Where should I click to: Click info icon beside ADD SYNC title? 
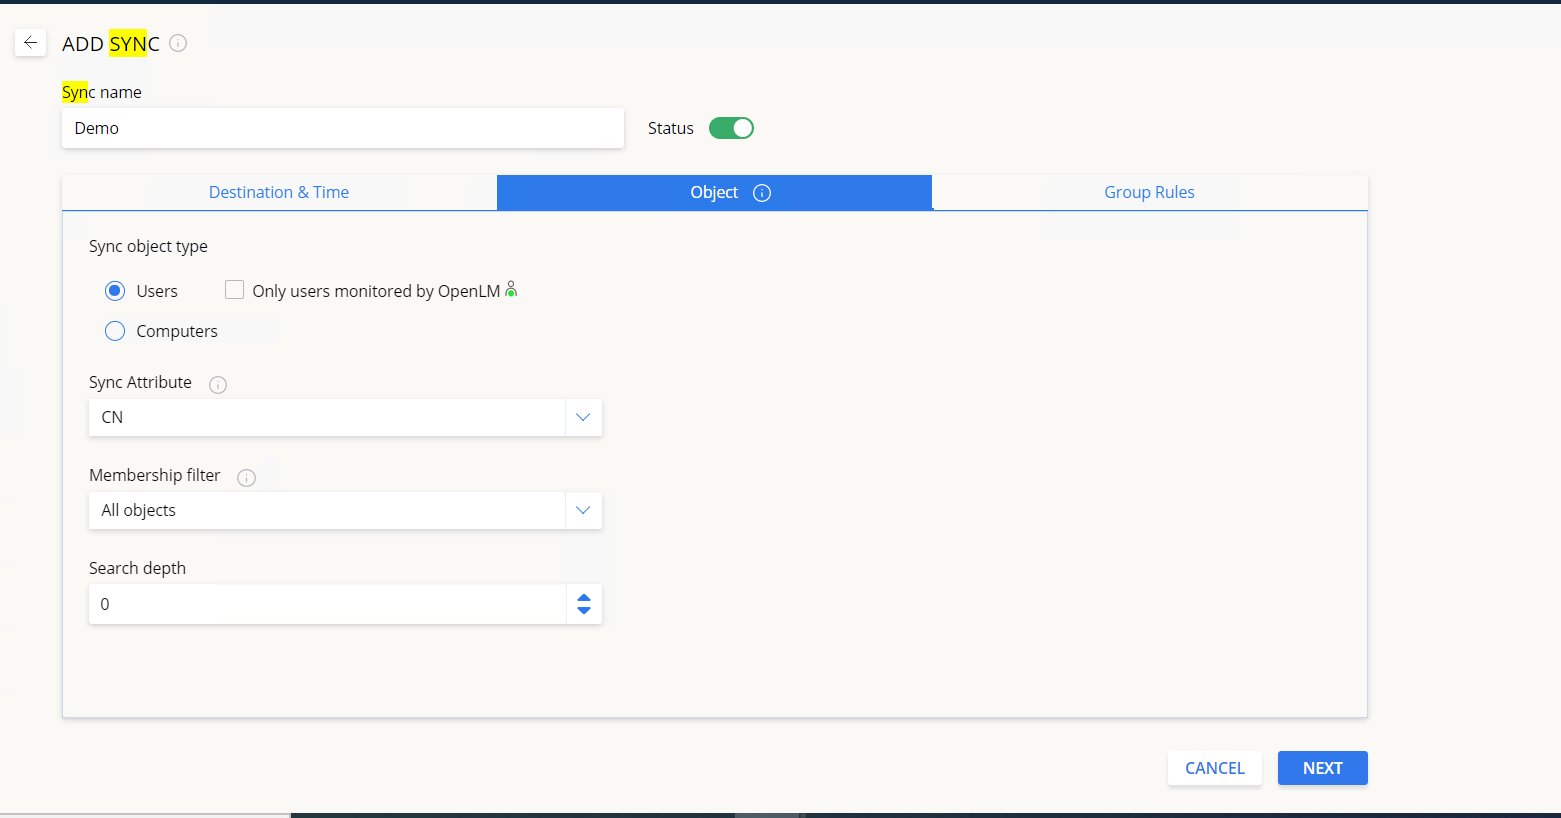[x=178, y=43]
